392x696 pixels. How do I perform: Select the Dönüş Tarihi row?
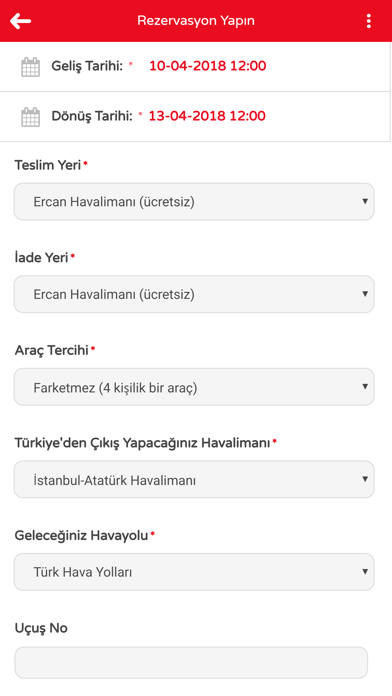195,117
